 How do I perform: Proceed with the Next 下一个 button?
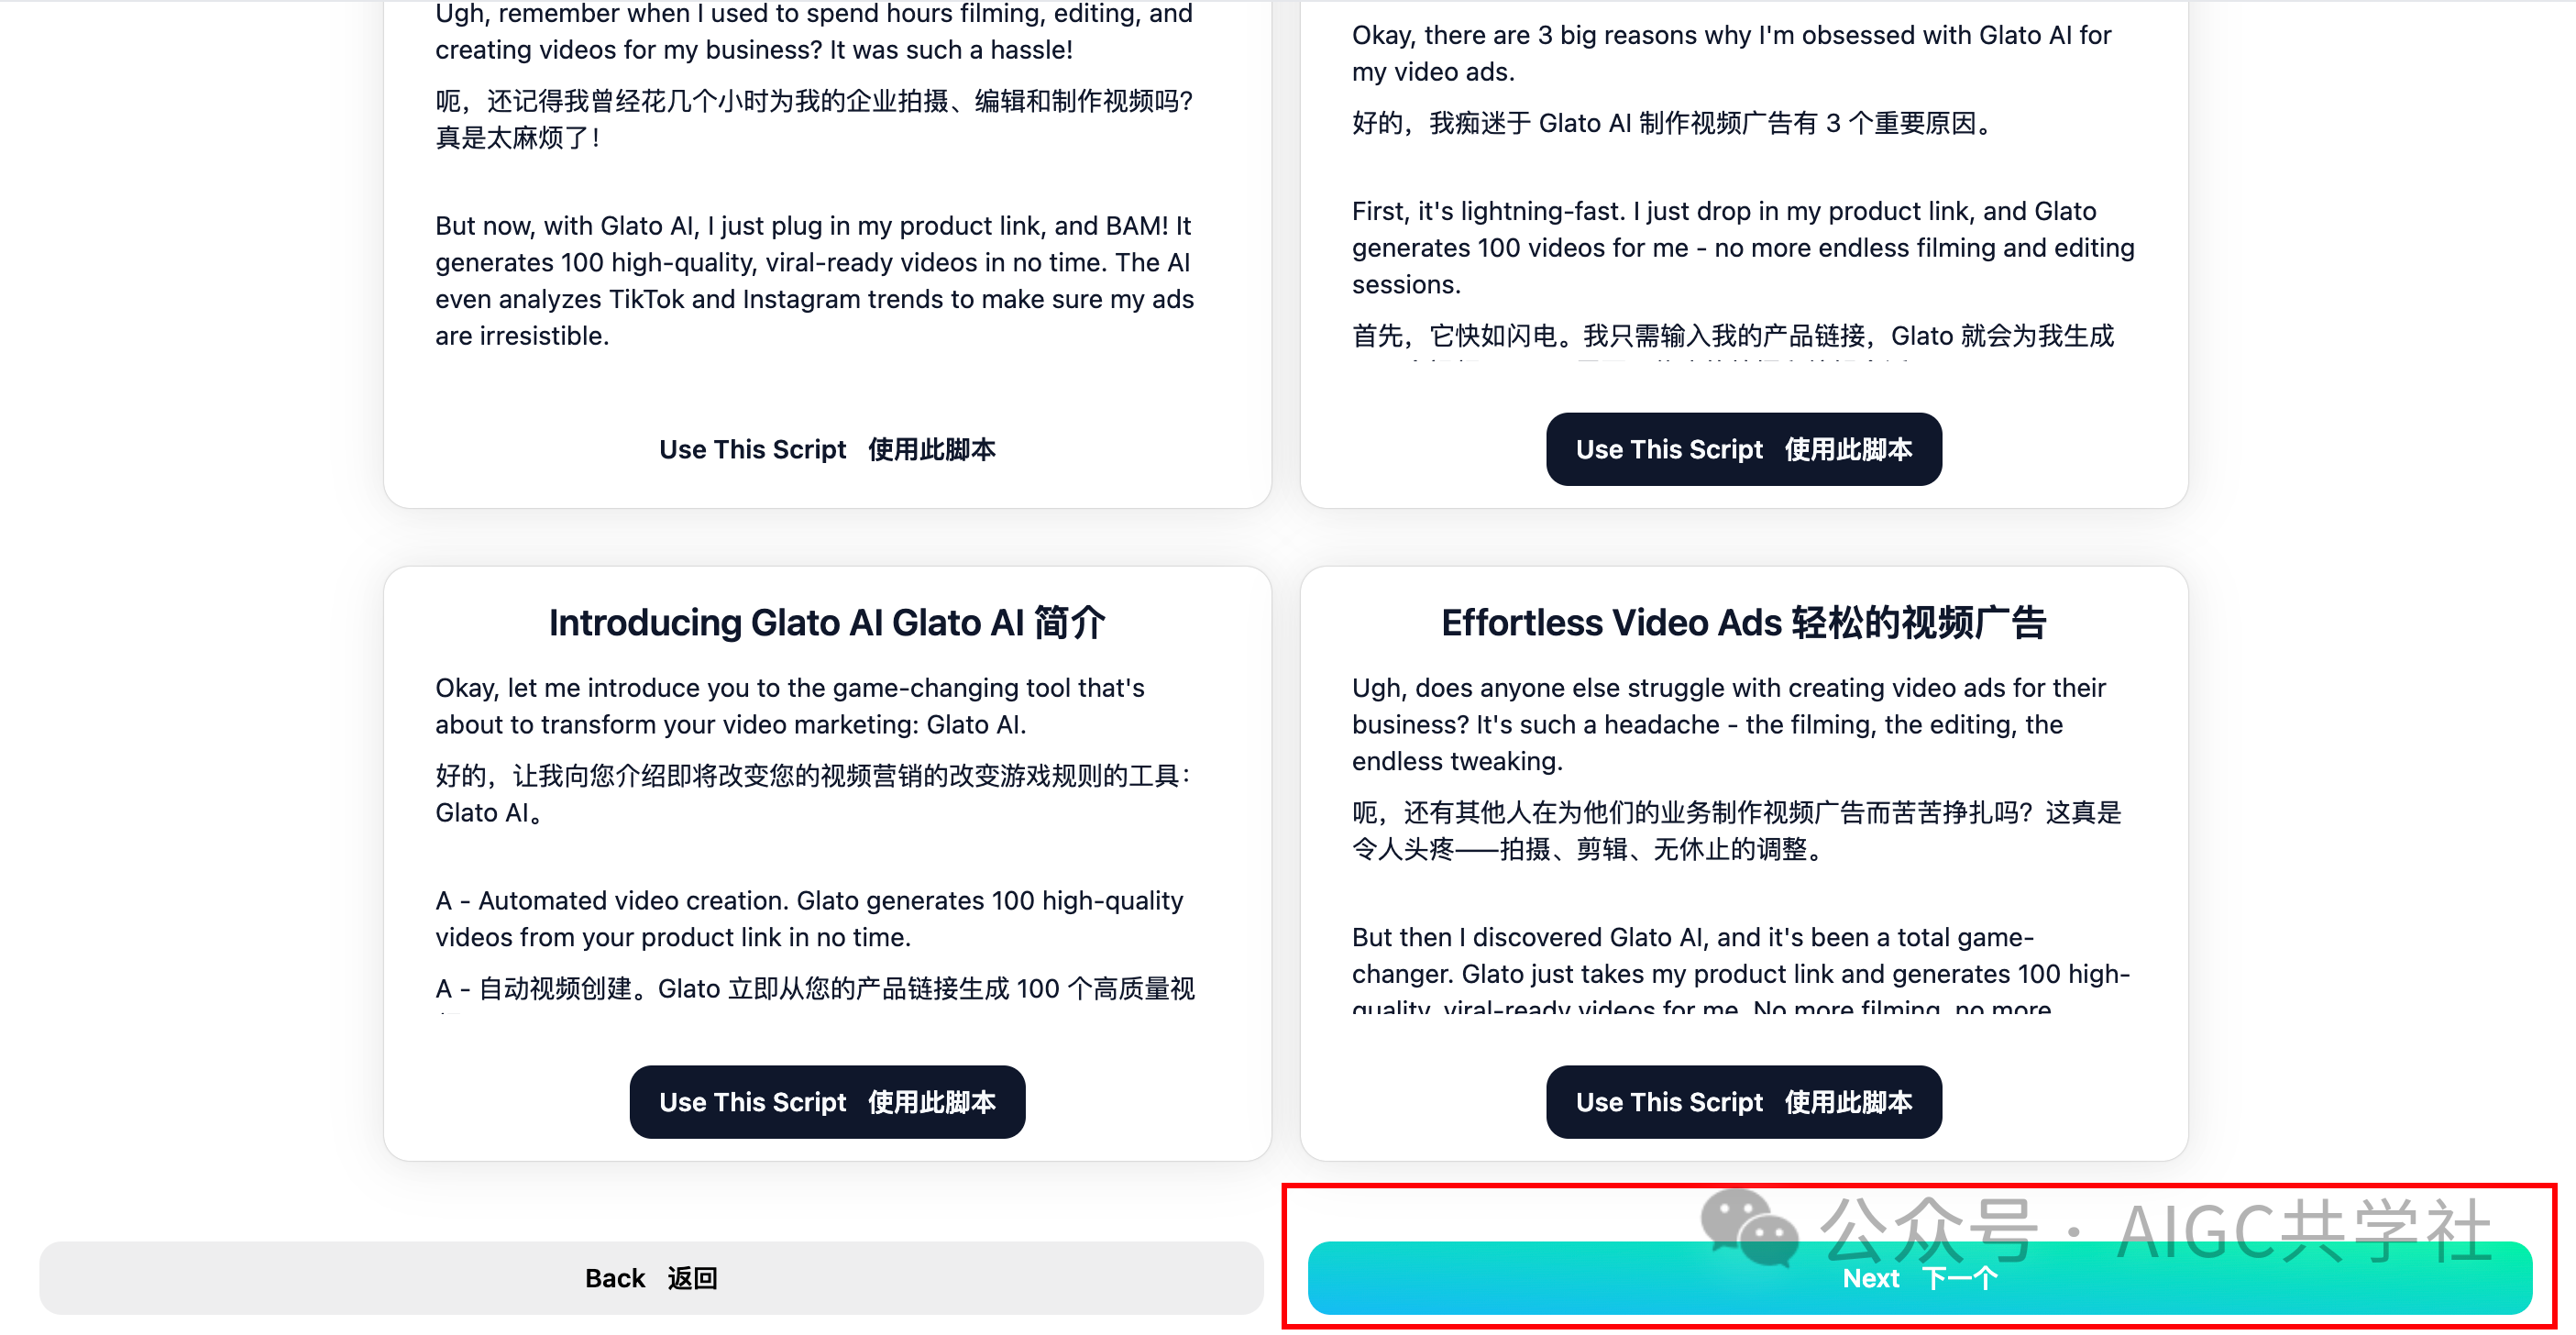1919,1278
